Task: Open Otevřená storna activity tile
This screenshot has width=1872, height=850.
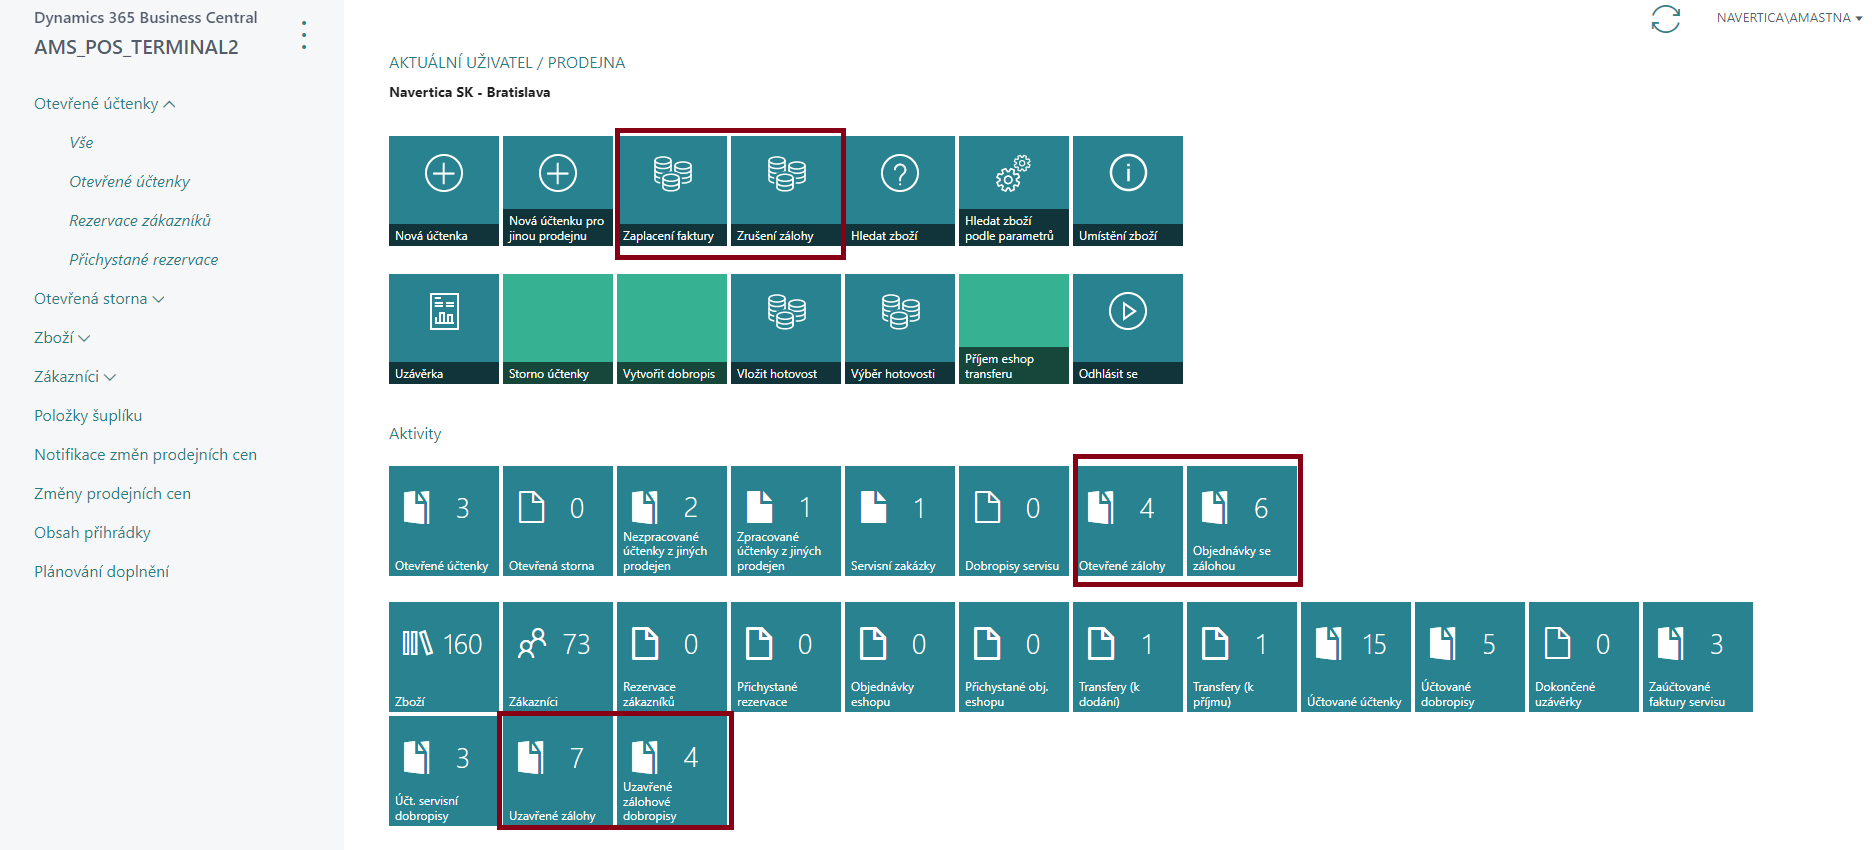Action: (x=558, y=521)
